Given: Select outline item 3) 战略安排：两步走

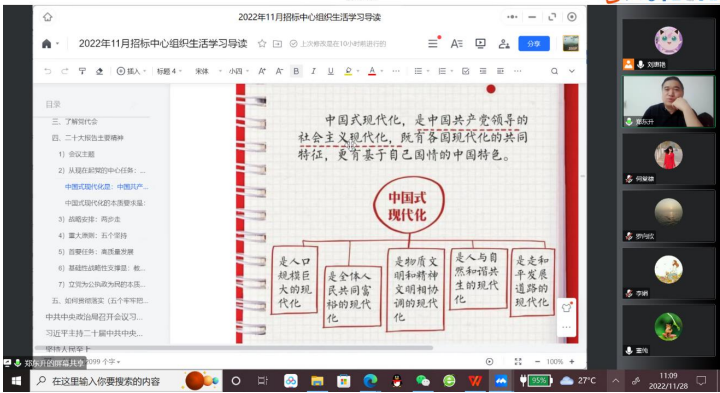Looking at the screenshot, I should pos(90,219).
